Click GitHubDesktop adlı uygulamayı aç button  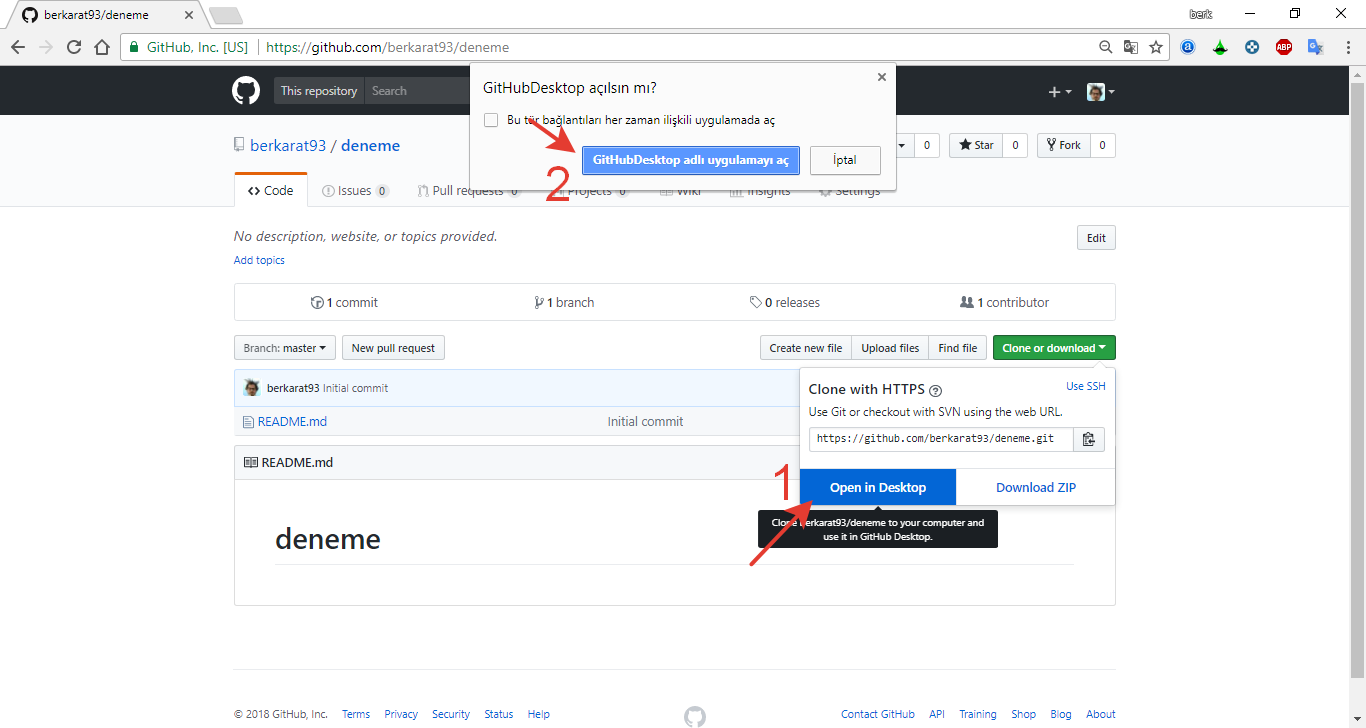690,160
